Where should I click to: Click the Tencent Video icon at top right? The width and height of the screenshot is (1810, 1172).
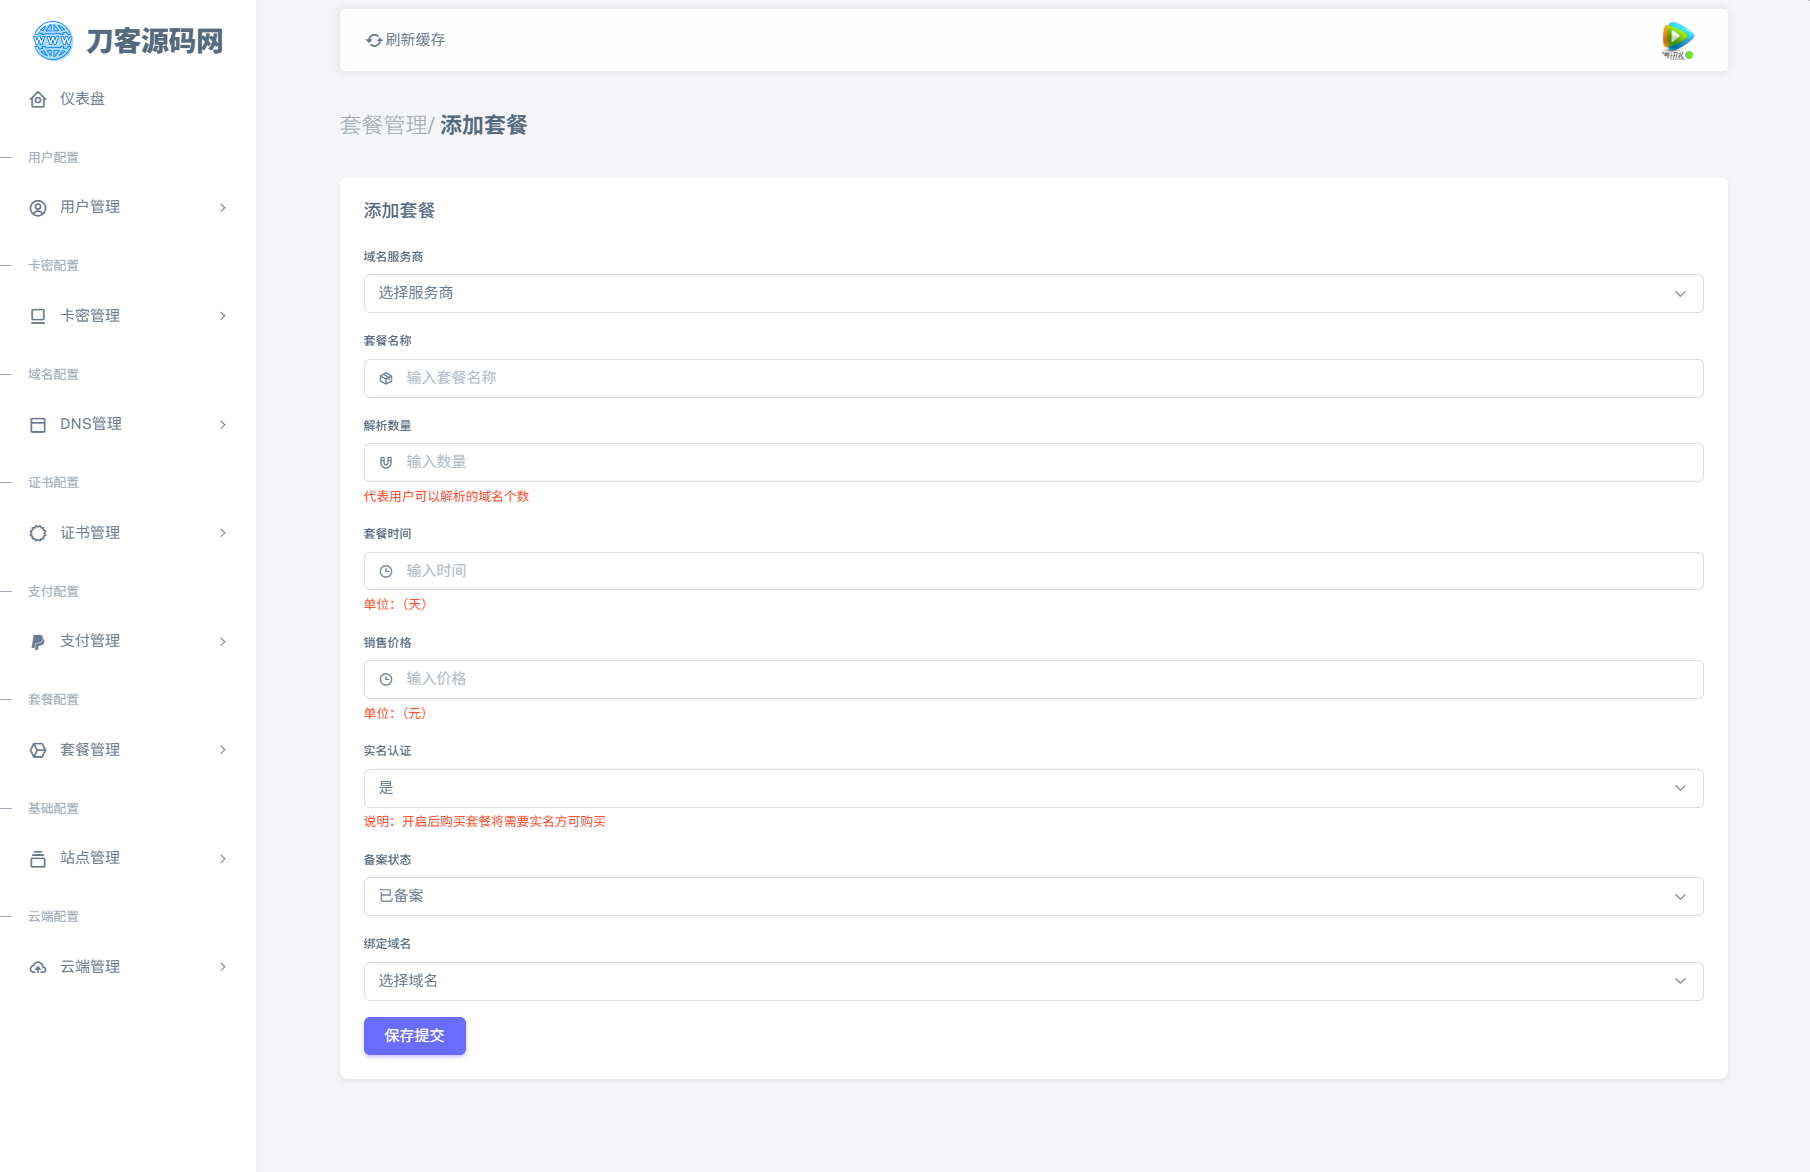pos(1676,37)
